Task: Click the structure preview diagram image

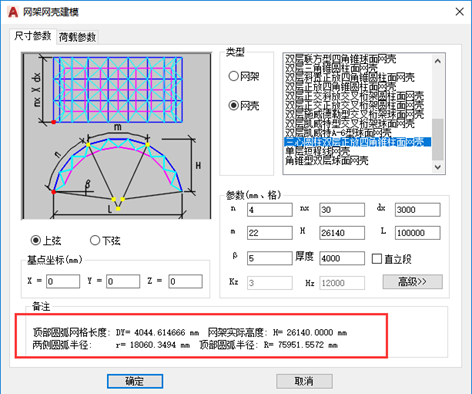Action: [116, 136]
